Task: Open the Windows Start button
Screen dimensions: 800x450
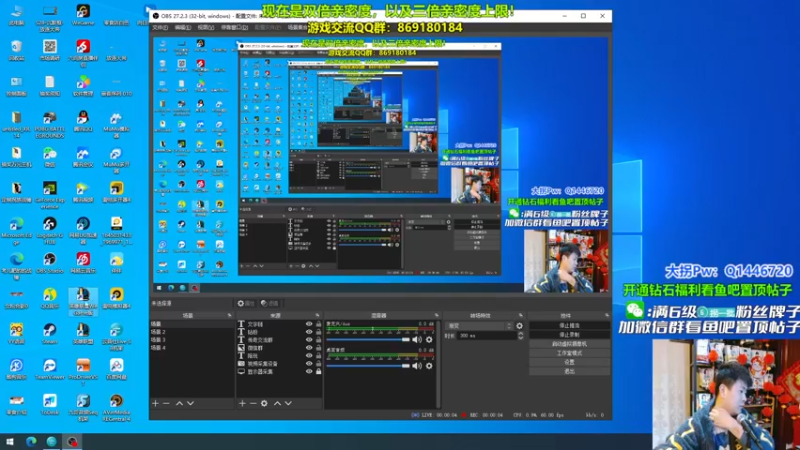Action: 10,441
